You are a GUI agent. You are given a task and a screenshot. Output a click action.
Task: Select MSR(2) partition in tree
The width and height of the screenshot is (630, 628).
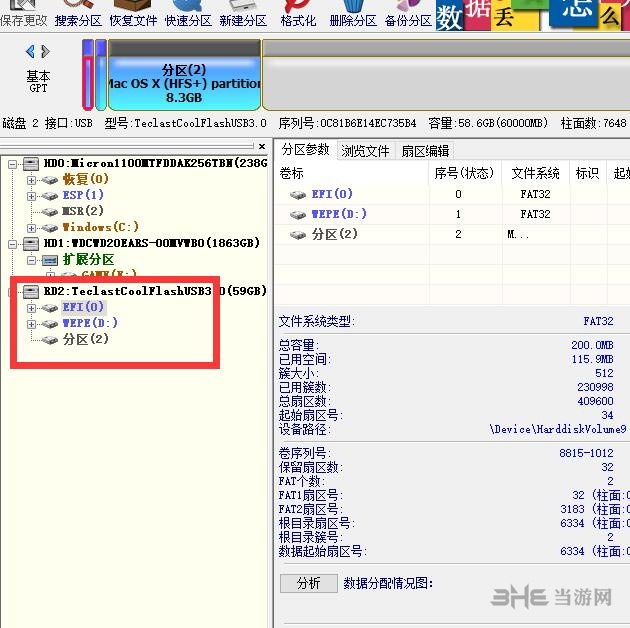tap(83, 211)
